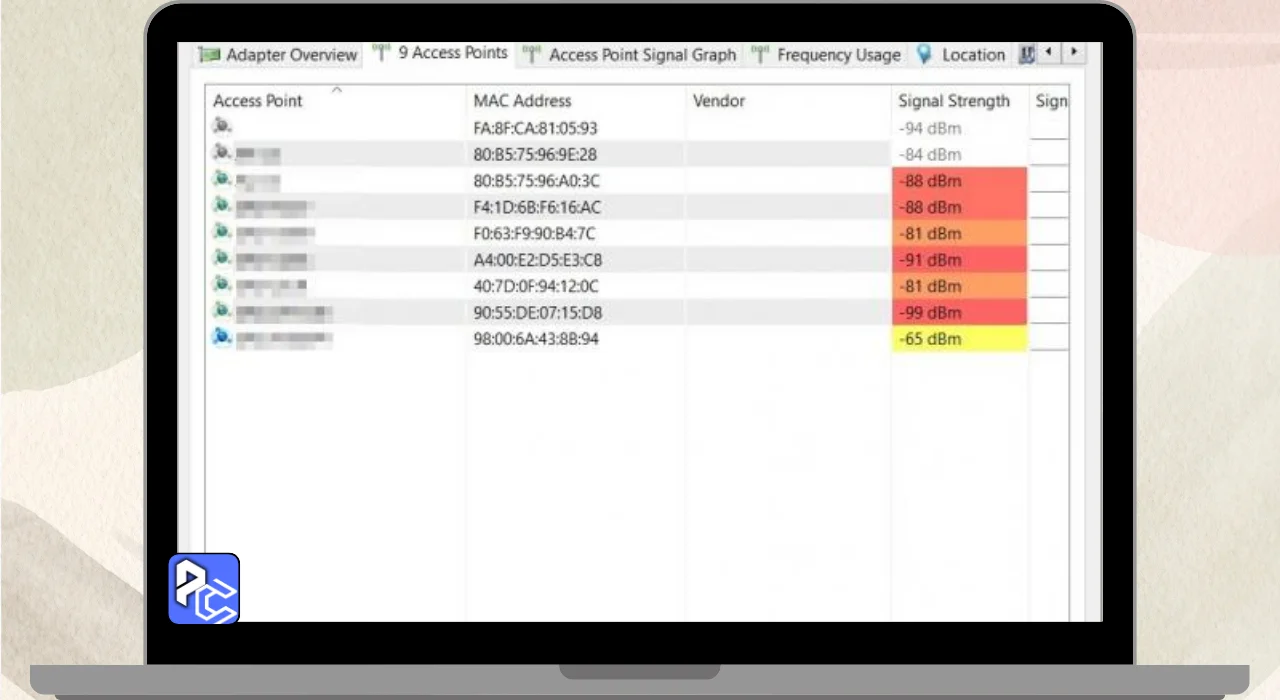Go to the Location tab
The width and height of the screenshot is (1280, 700).
pyautogui.click(x=961, y=55)
